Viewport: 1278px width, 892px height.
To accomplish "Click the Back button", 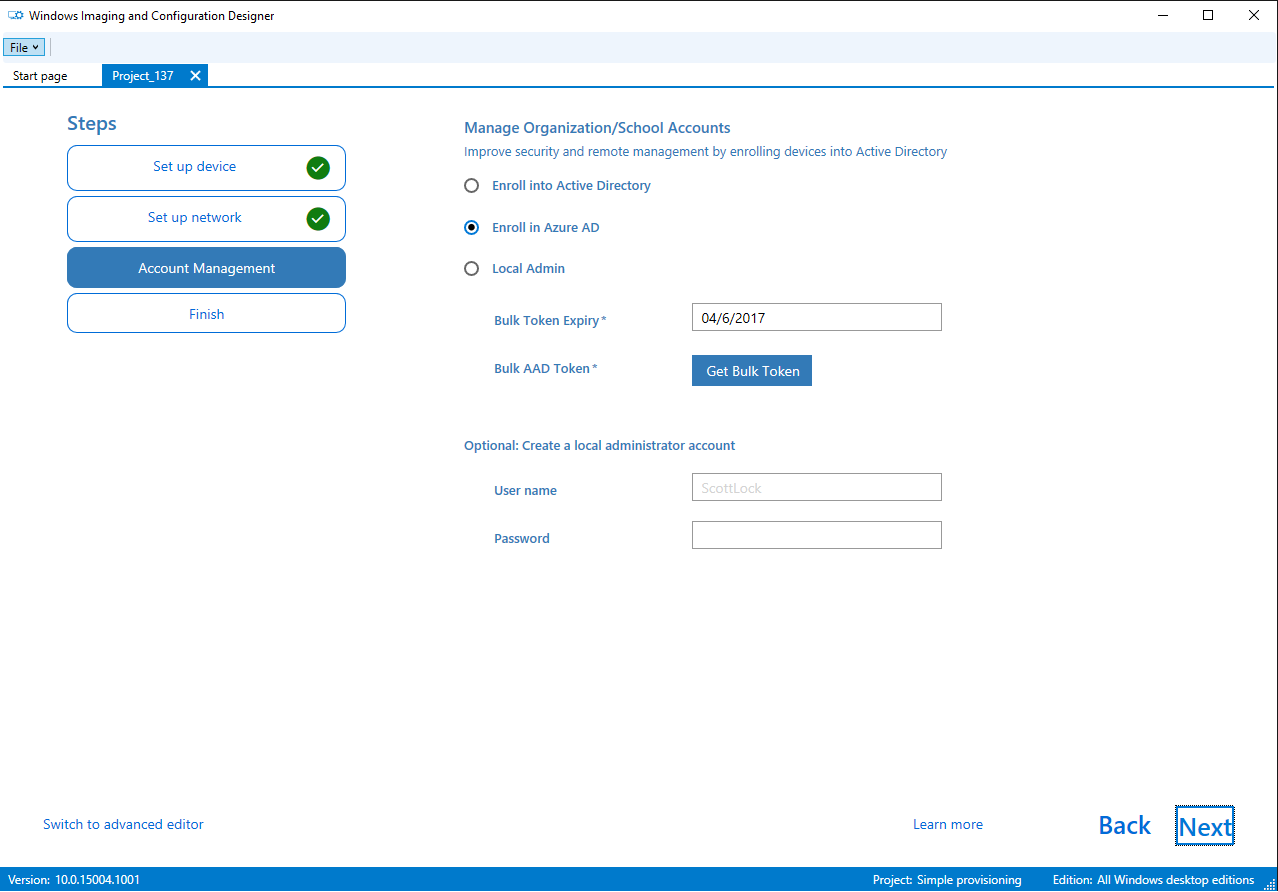I will click(1124, 825).
